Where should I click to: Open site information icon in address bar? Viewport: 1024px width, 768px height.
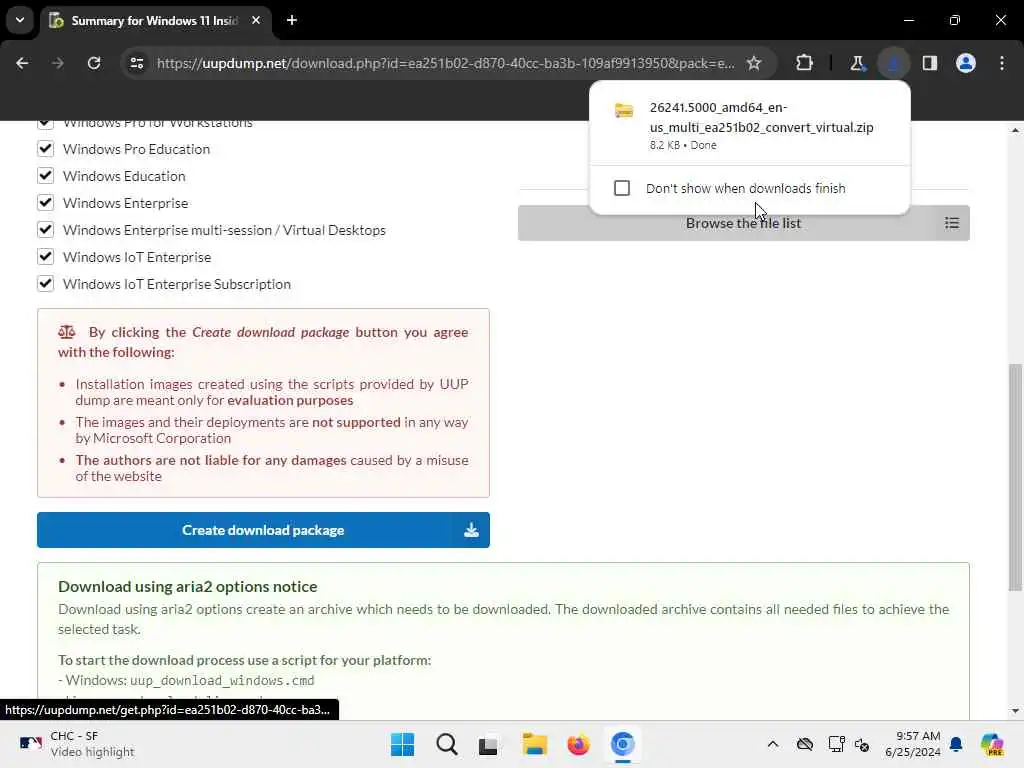coord(136,63)
